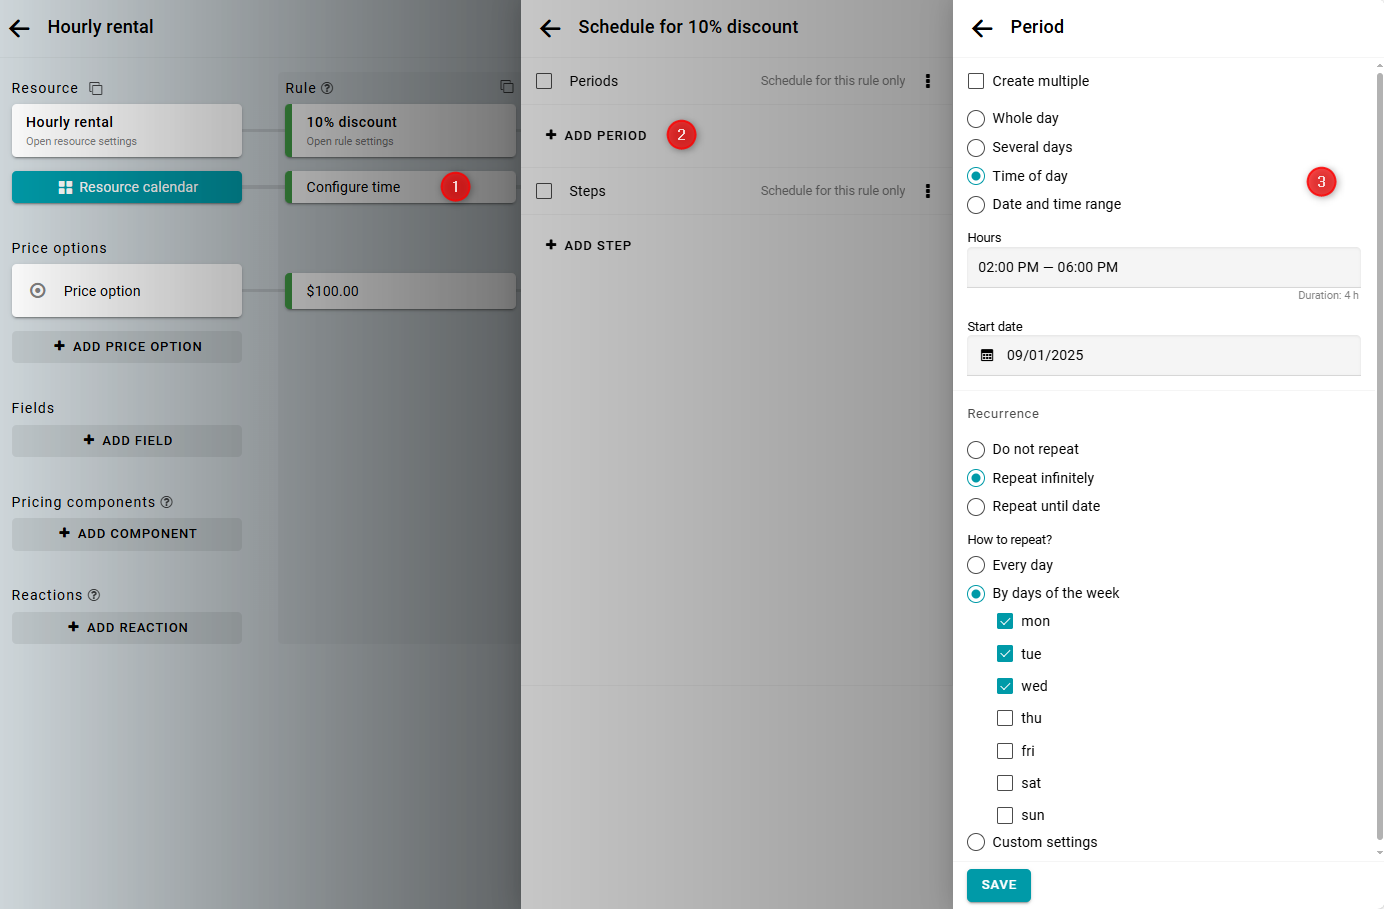Open the Start date picker field
The width and height of the screenshot is (1384, 909).
point(1163,356)
